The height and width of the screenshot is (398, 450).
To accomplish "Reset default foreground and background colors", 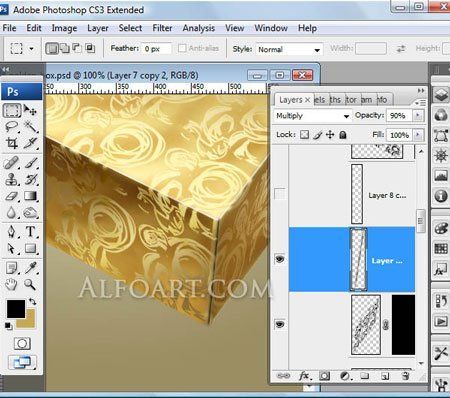I will [8, 326].
